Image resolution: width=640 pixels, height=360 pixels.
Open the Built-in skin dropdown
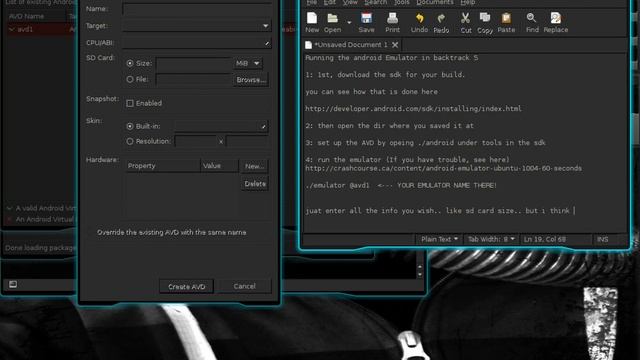point(221,127)
